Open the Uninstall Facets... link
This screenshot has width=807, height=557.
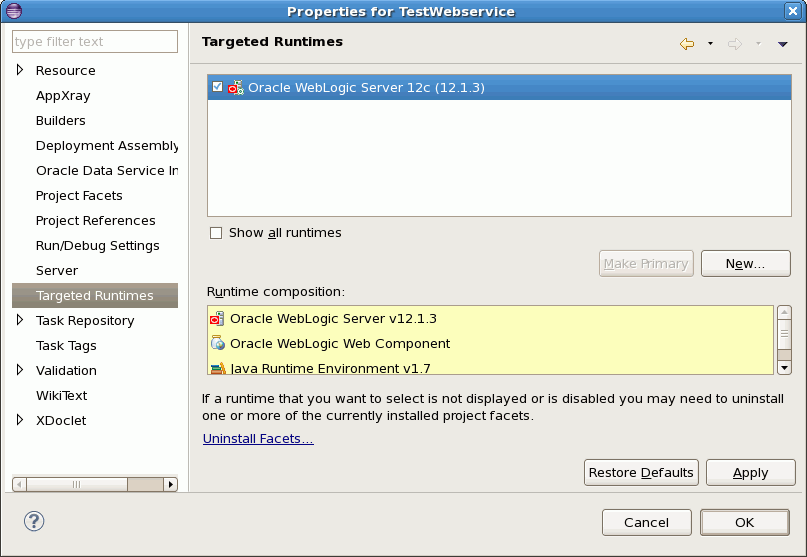pos(258,439)
